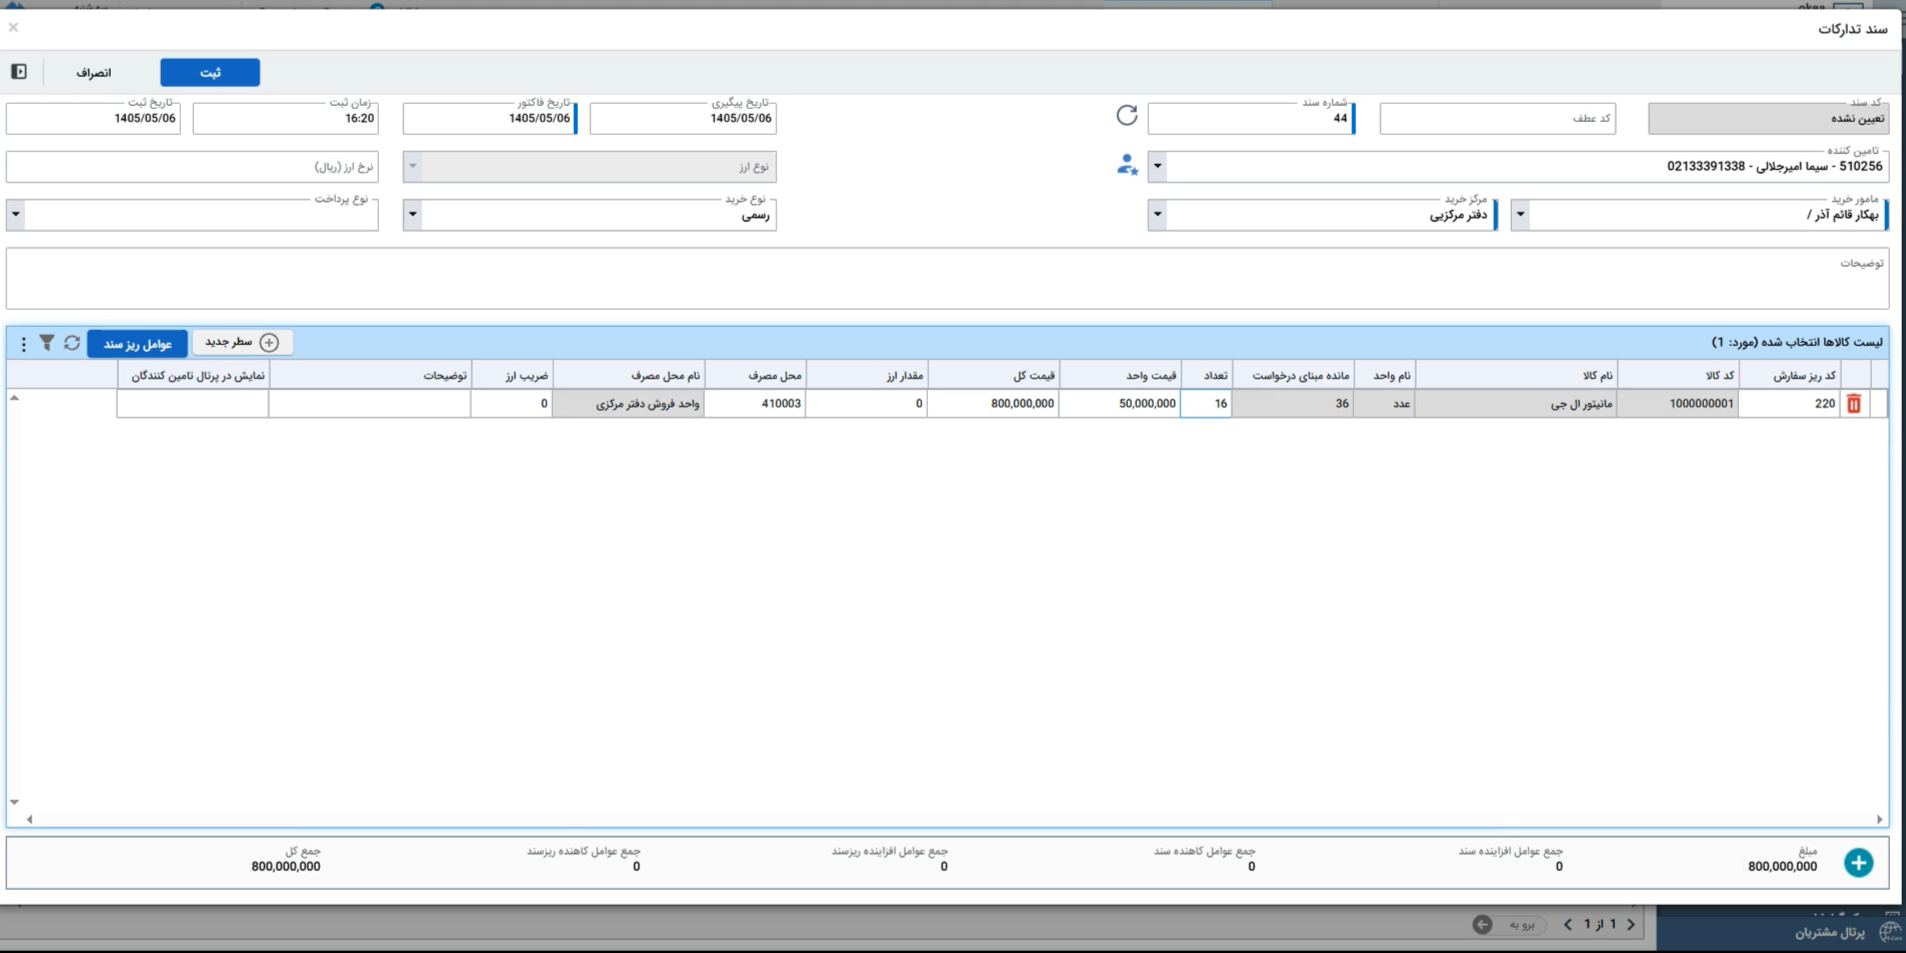Close the سند تدارکات dialog
Viewport: 1906px width, 953px height.
13,27
